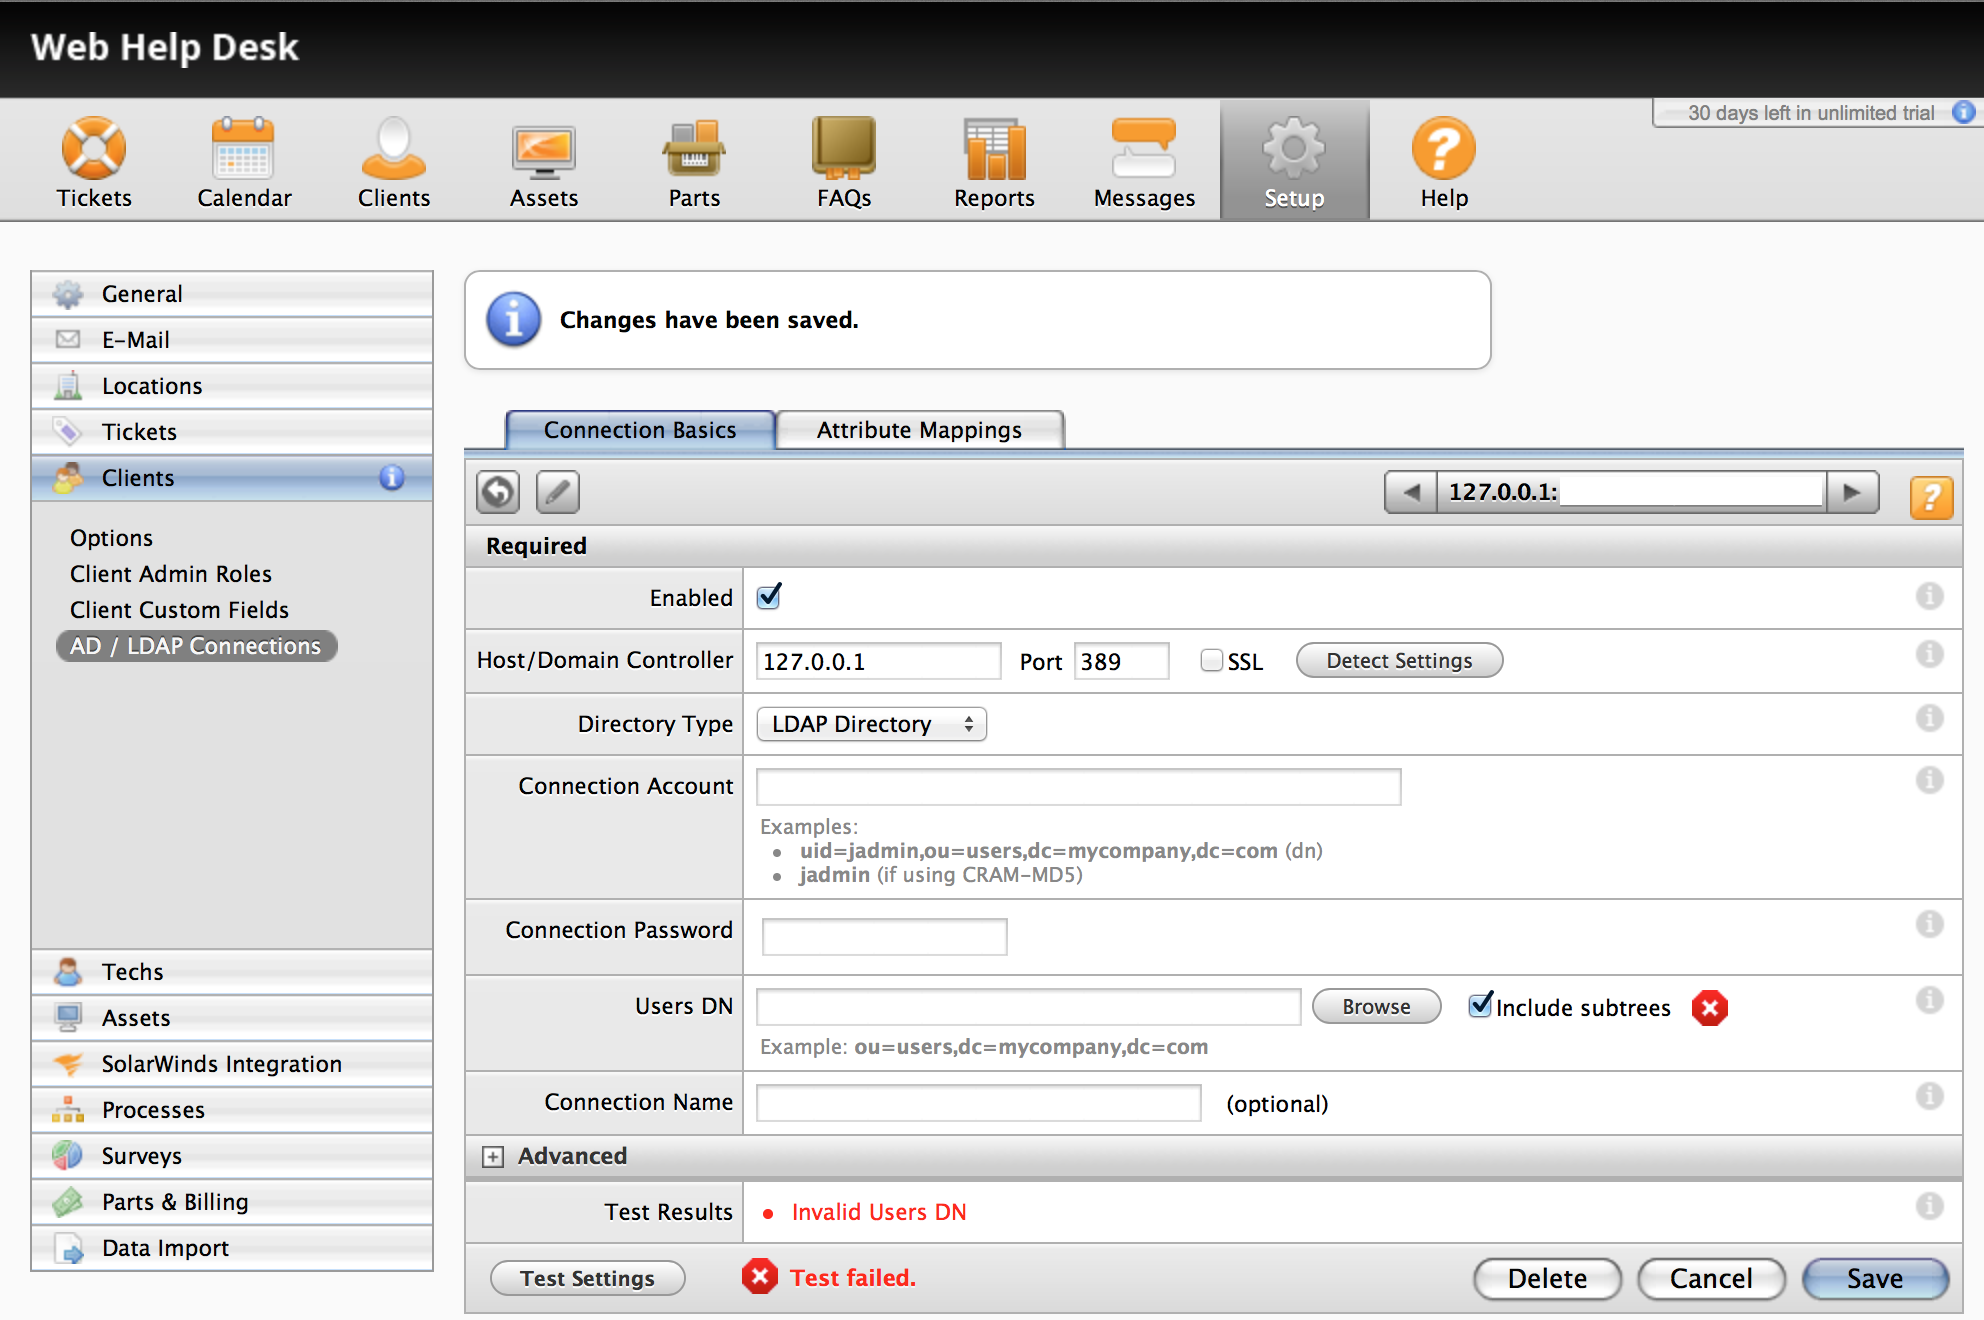Image resolution: width=1984 pixels, height=1320 pixels.
Task: Toggle the Enabled checkbox
Action: [x=769, y=597]
